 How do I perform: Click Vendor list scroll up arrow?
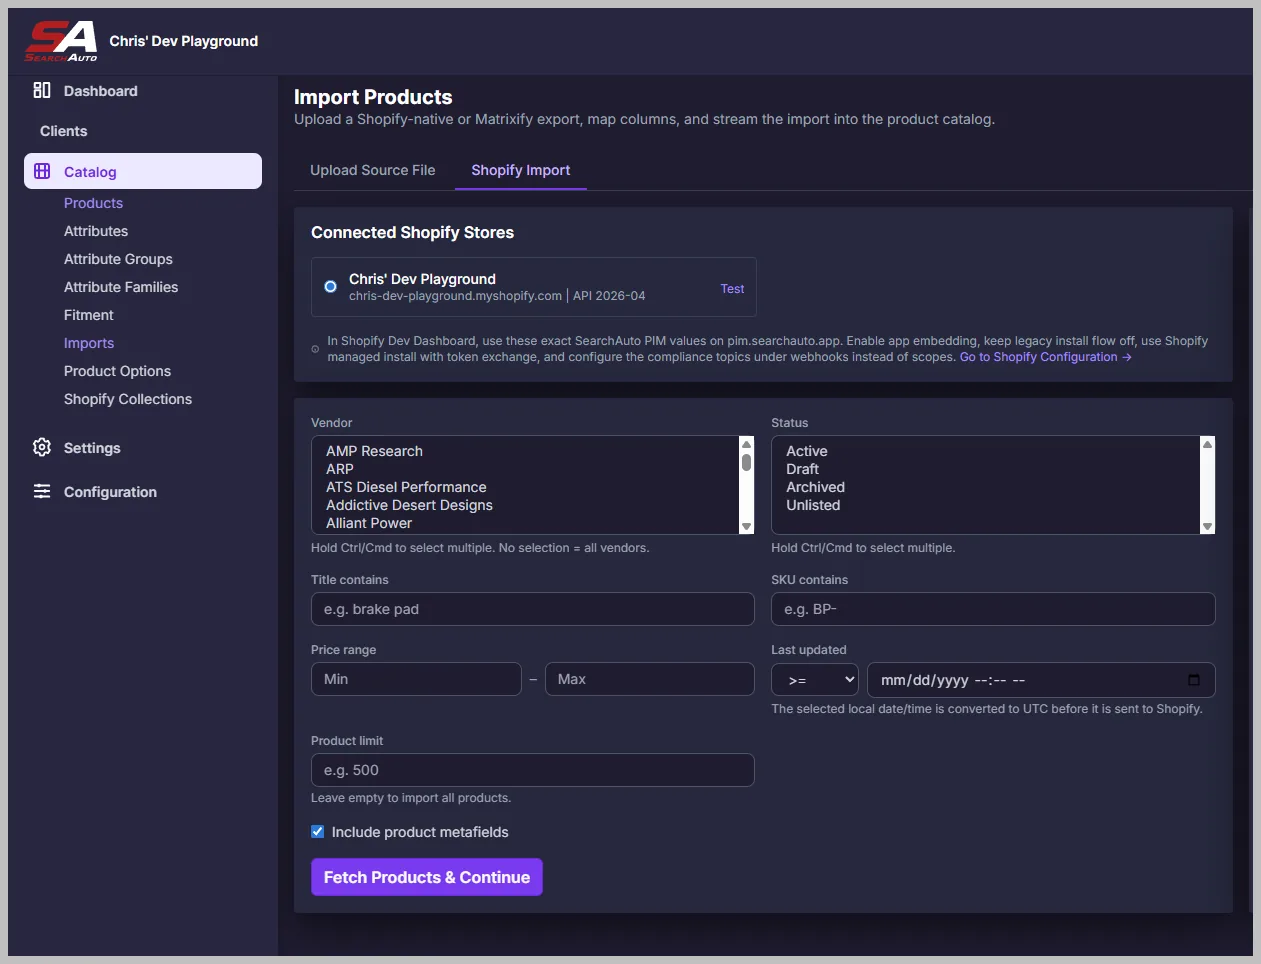point(746,444)
